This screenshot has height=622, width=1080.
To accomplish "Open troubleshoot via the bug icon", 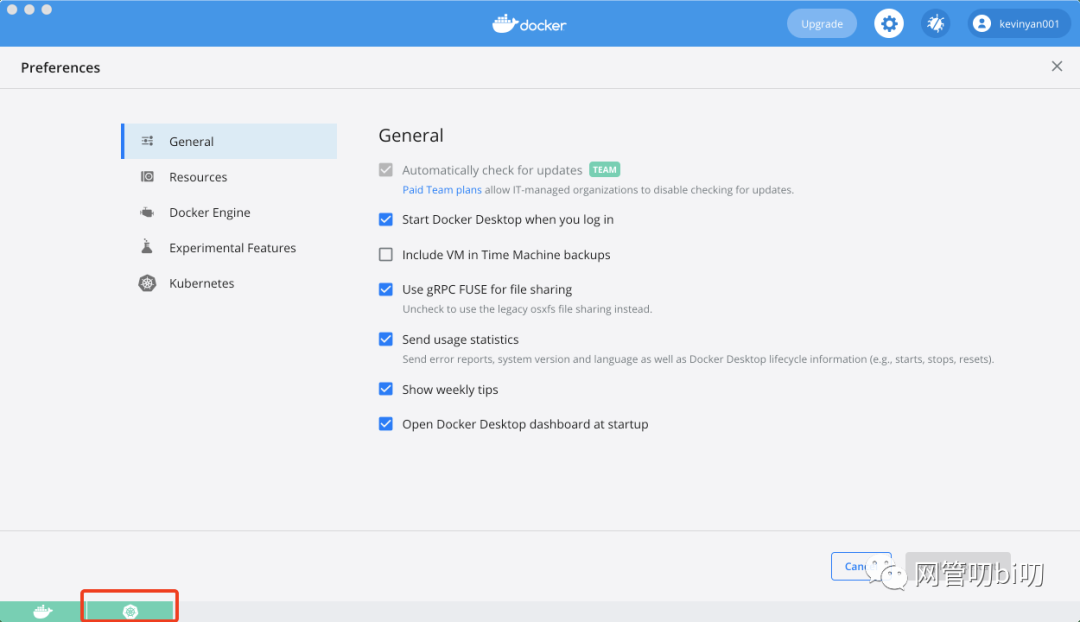I will click(x=935, y=23).
